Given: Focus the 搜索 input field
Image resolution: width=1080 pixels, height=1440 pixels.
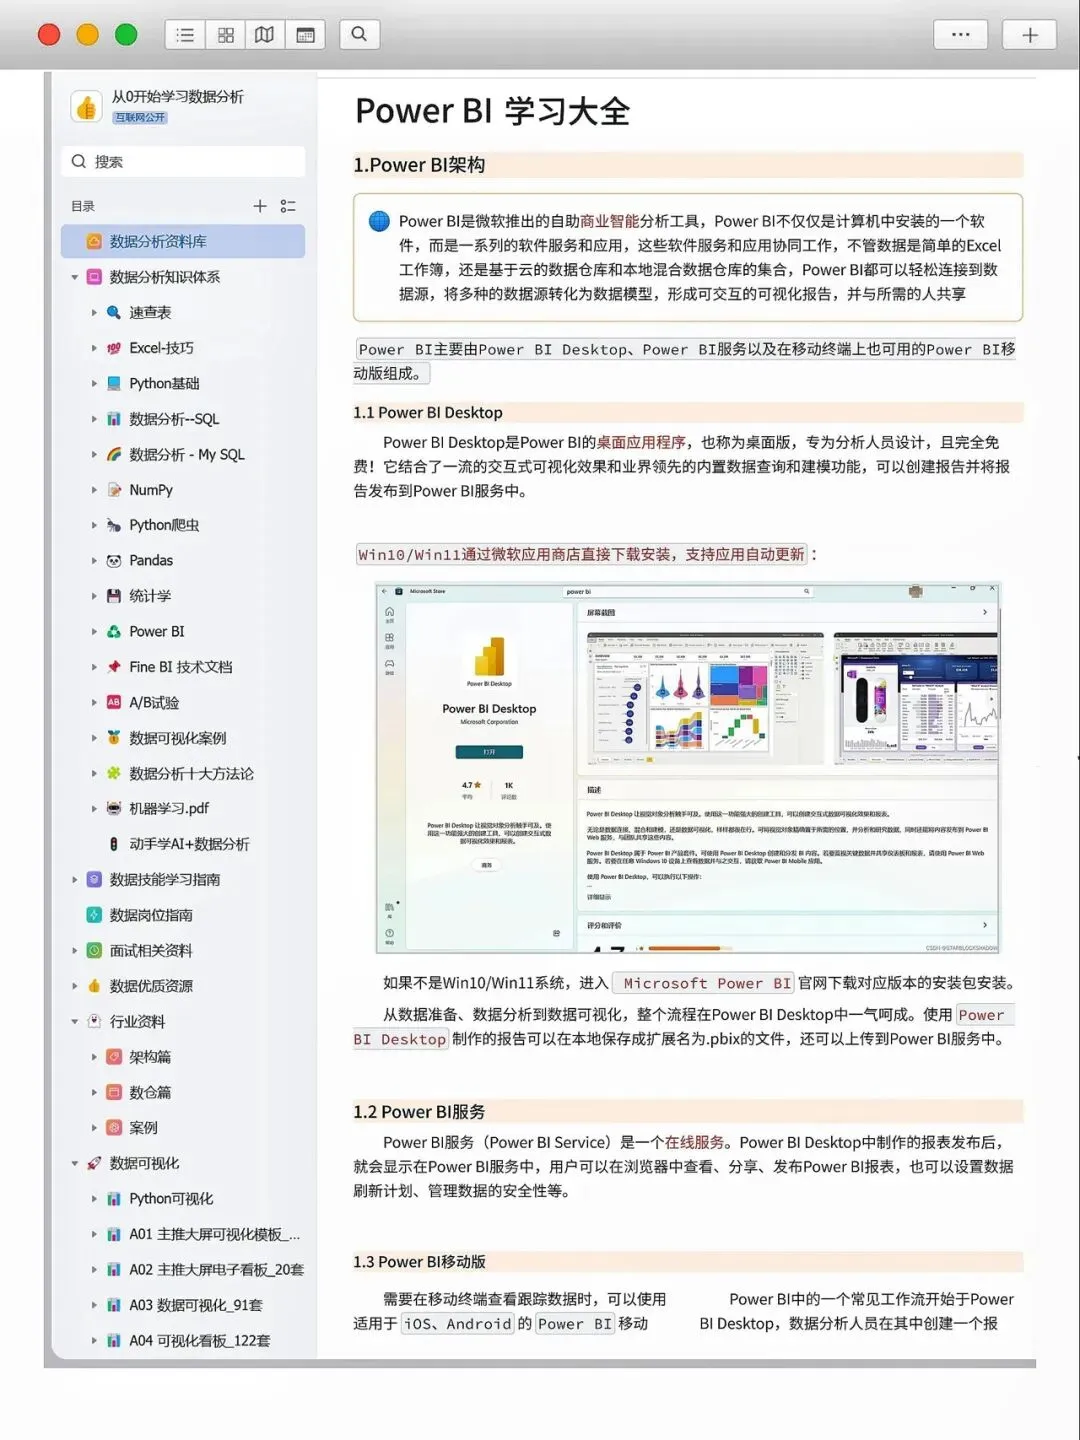Looking at the screenshot, I should point(183,162).
